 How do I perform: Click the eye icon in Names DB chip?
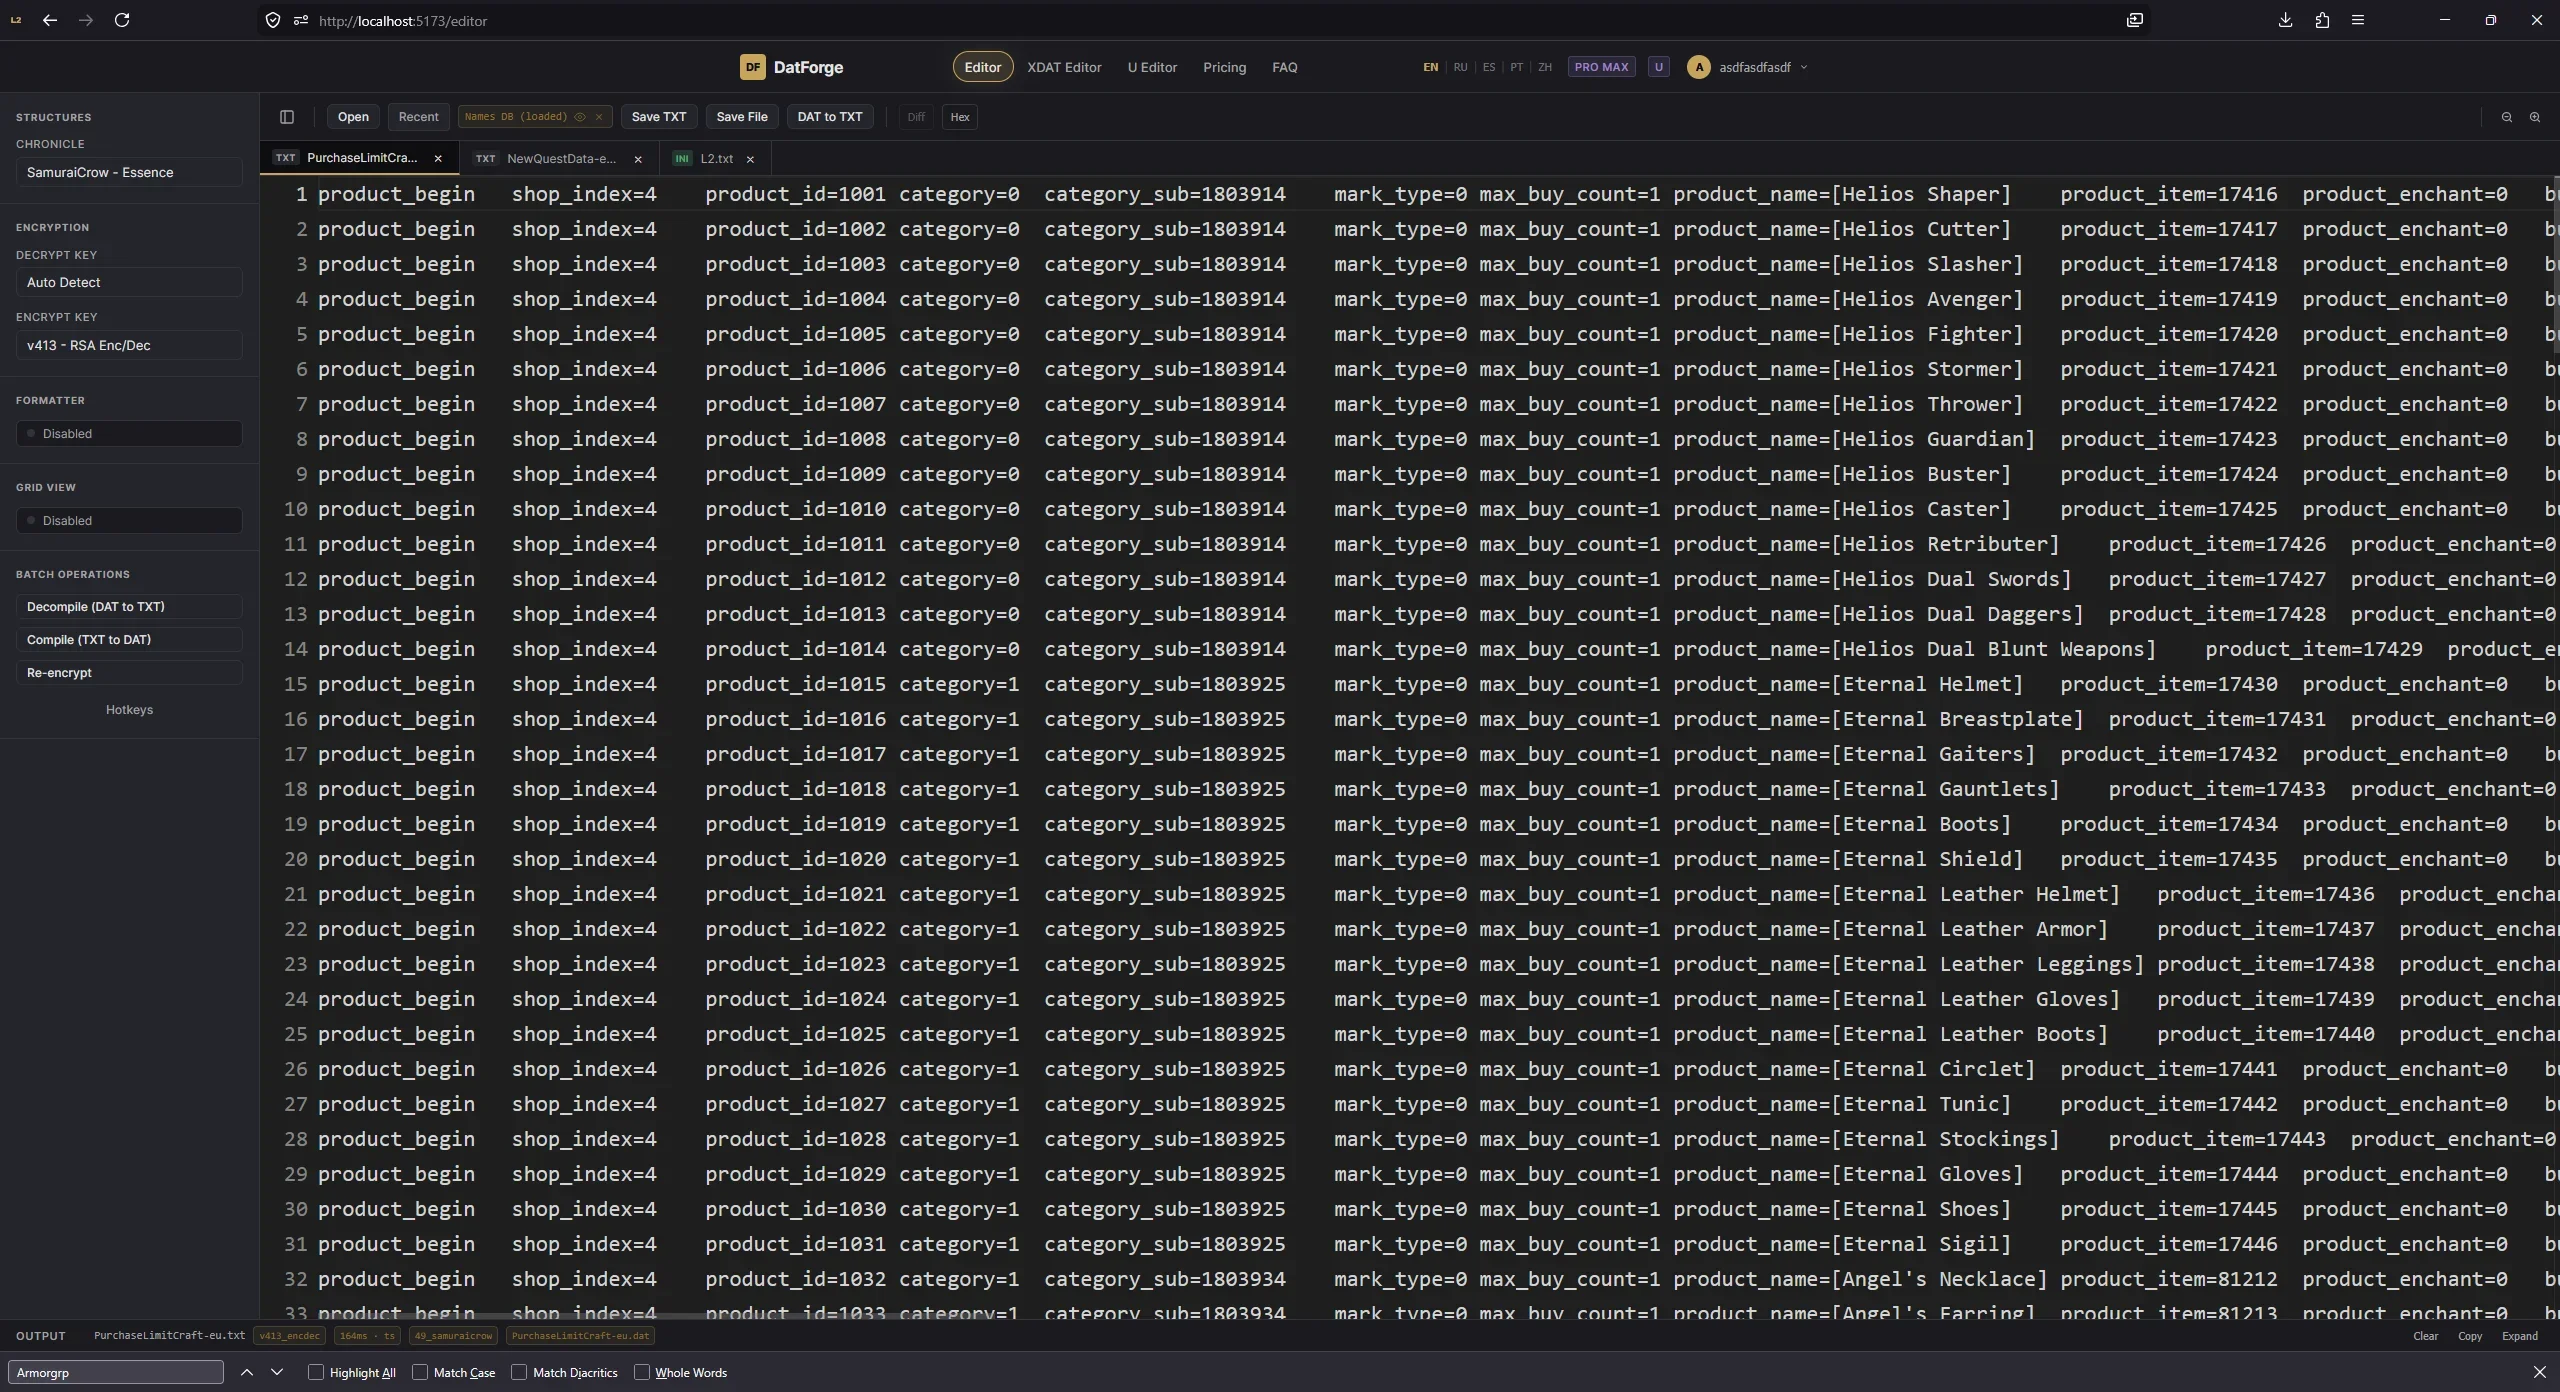click(580, 117)
